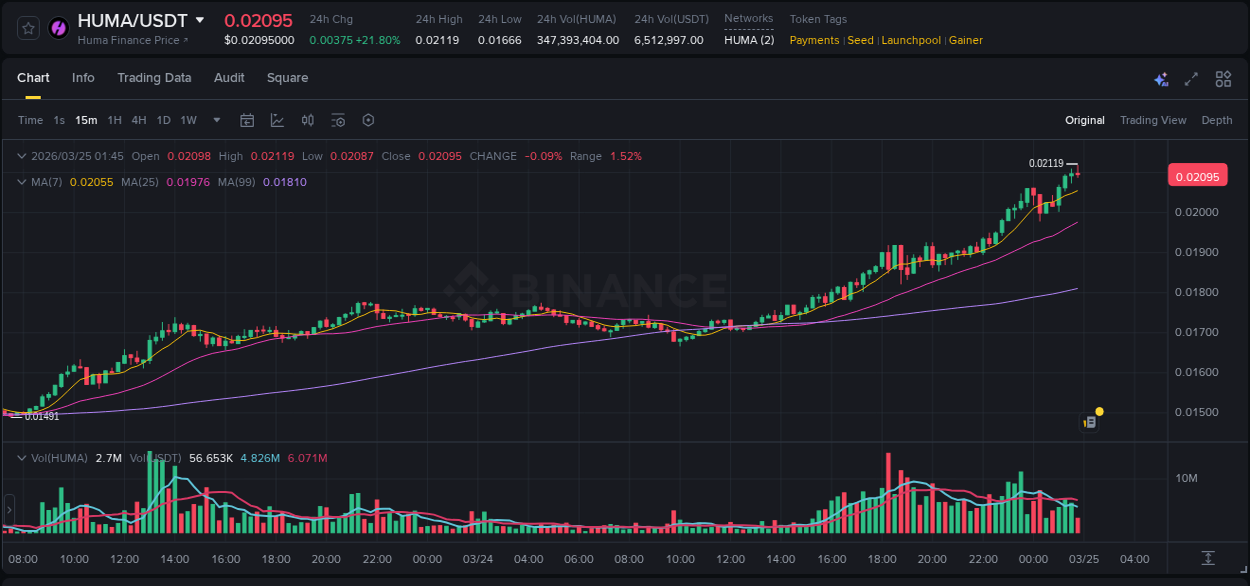
Task: Click the Huma Finance purple coin logo
Action: [59, 28]
